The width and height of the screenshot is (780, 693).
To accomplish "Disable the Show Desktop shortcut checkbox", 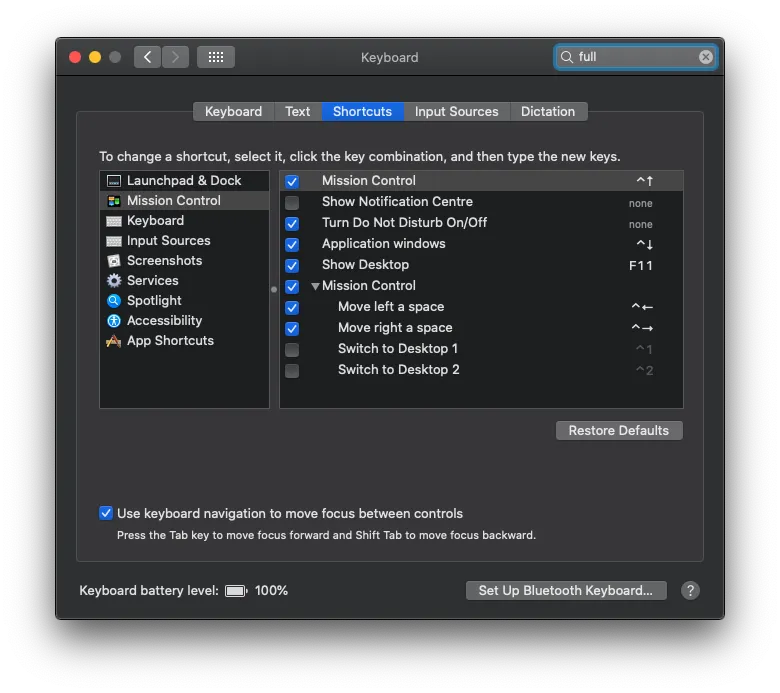I will (x=292, y=266).
